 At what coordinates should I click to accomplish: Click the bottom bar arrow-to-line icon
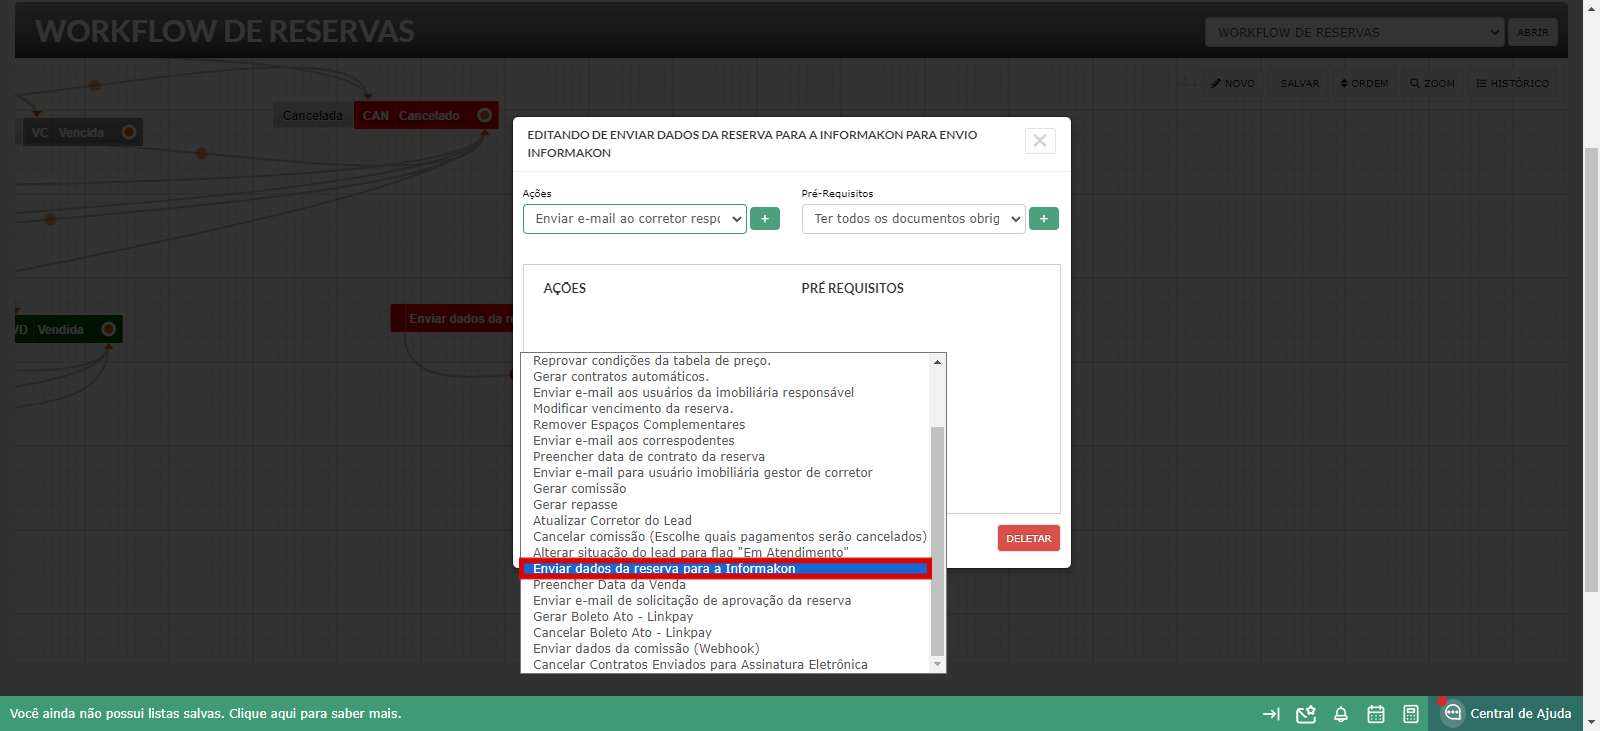[x=1271, y=714]
